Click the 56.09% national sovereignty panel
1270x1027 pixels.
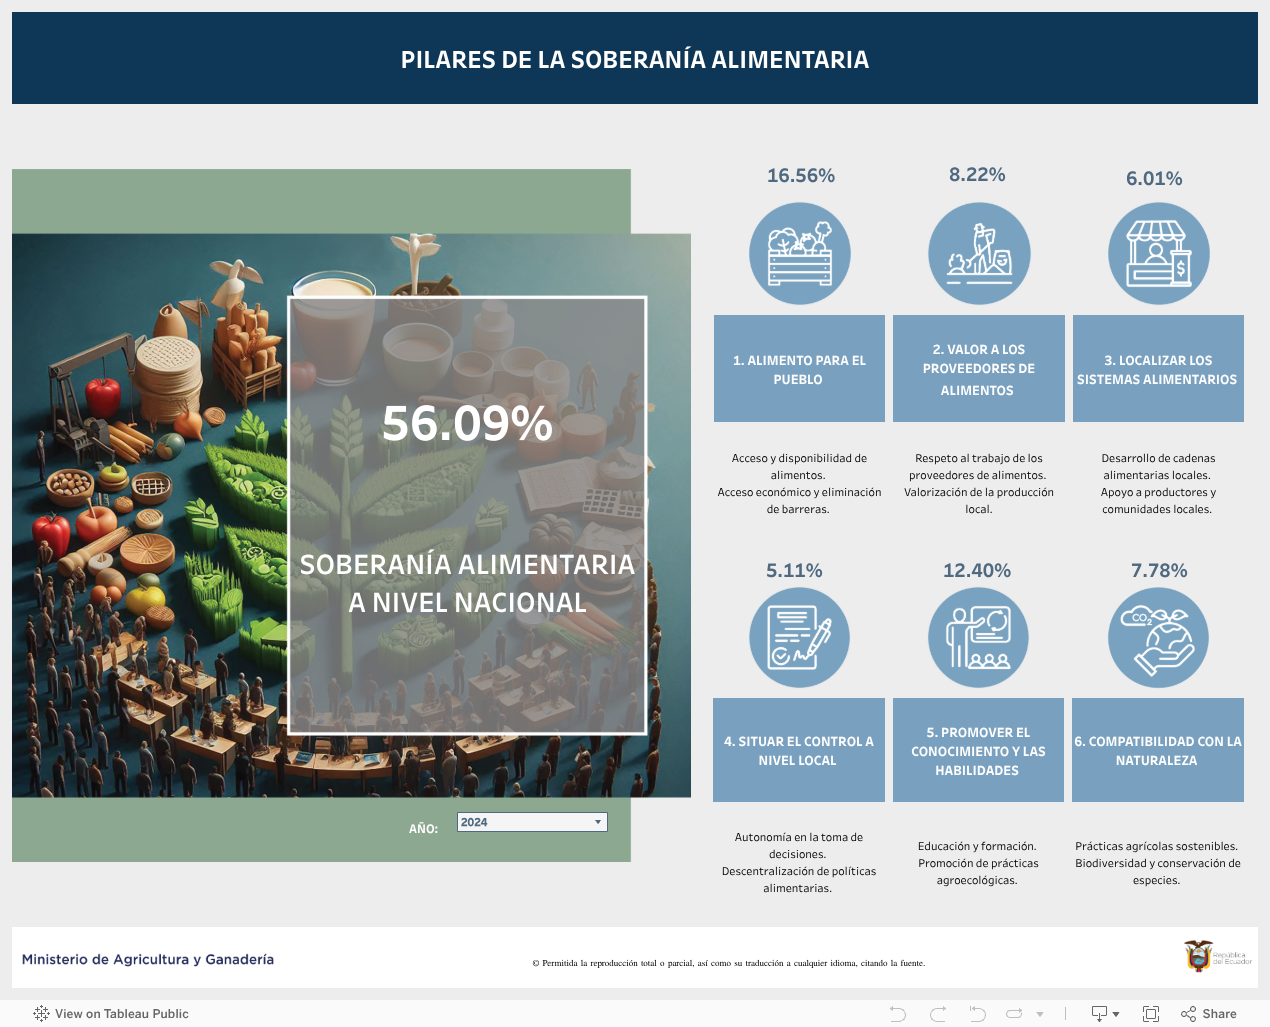click(467, 515)
